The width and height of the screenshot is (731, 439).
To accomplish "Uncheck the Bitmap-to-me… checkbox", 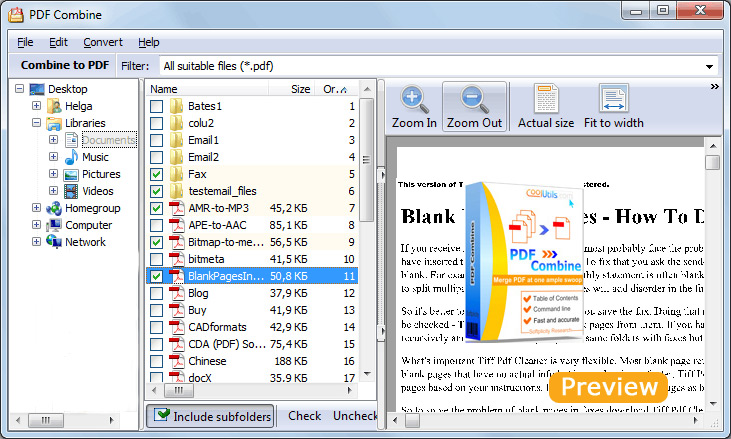I will tap(157, 242).
